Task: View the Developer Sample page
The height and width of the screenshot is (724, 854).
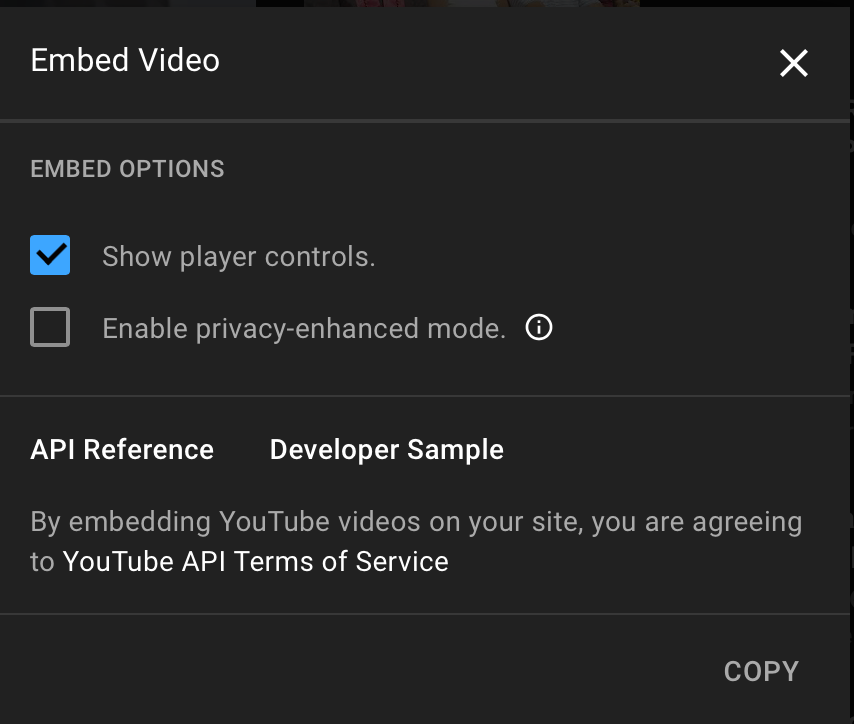Action: point(386,450)
